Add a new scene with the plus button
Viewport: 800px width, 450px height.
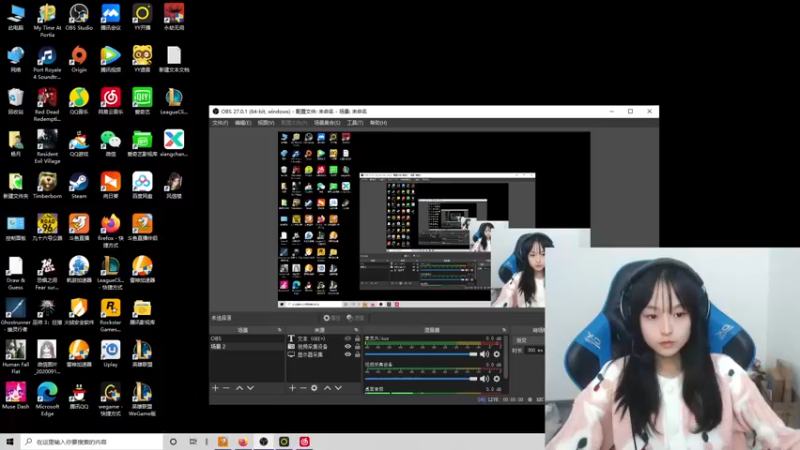tap(215, 388)
